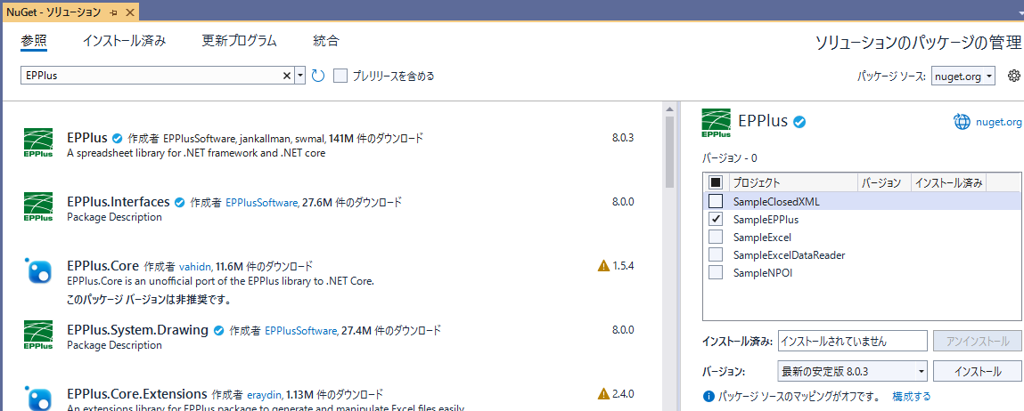Select the EPPlus.System.Drawing package name

click(138, 331)
